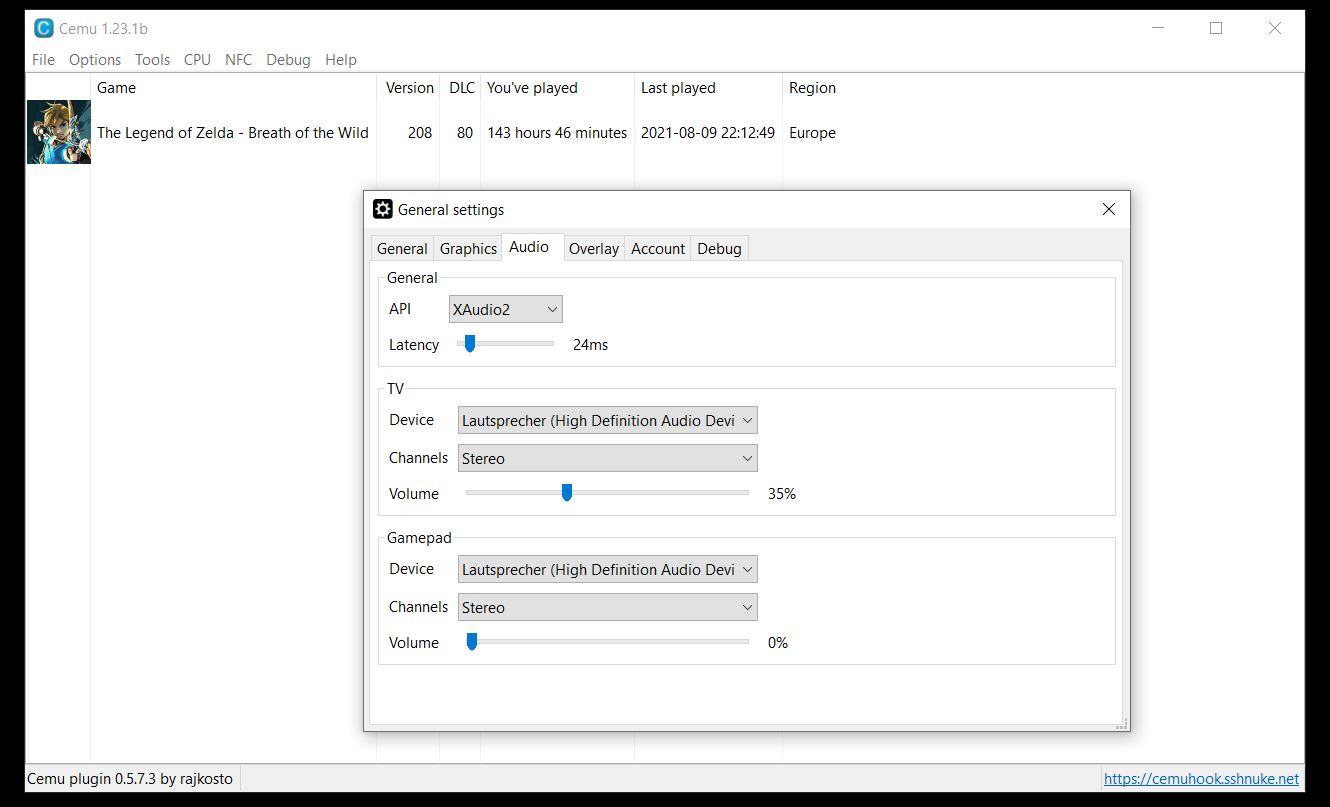Open the Gamepad Channels Stereo dropdown

(607, 607)
